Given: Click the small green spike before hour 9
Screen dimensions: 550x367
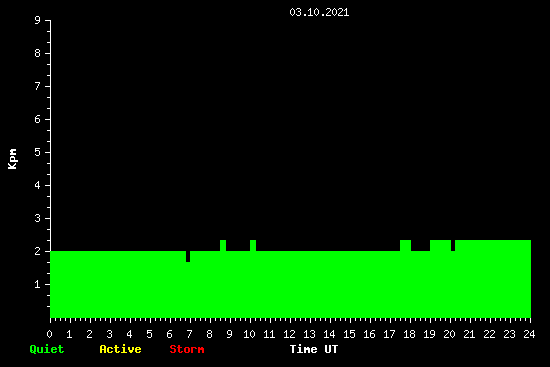Looking at the screenshot, I should click(x=223, y=246).
